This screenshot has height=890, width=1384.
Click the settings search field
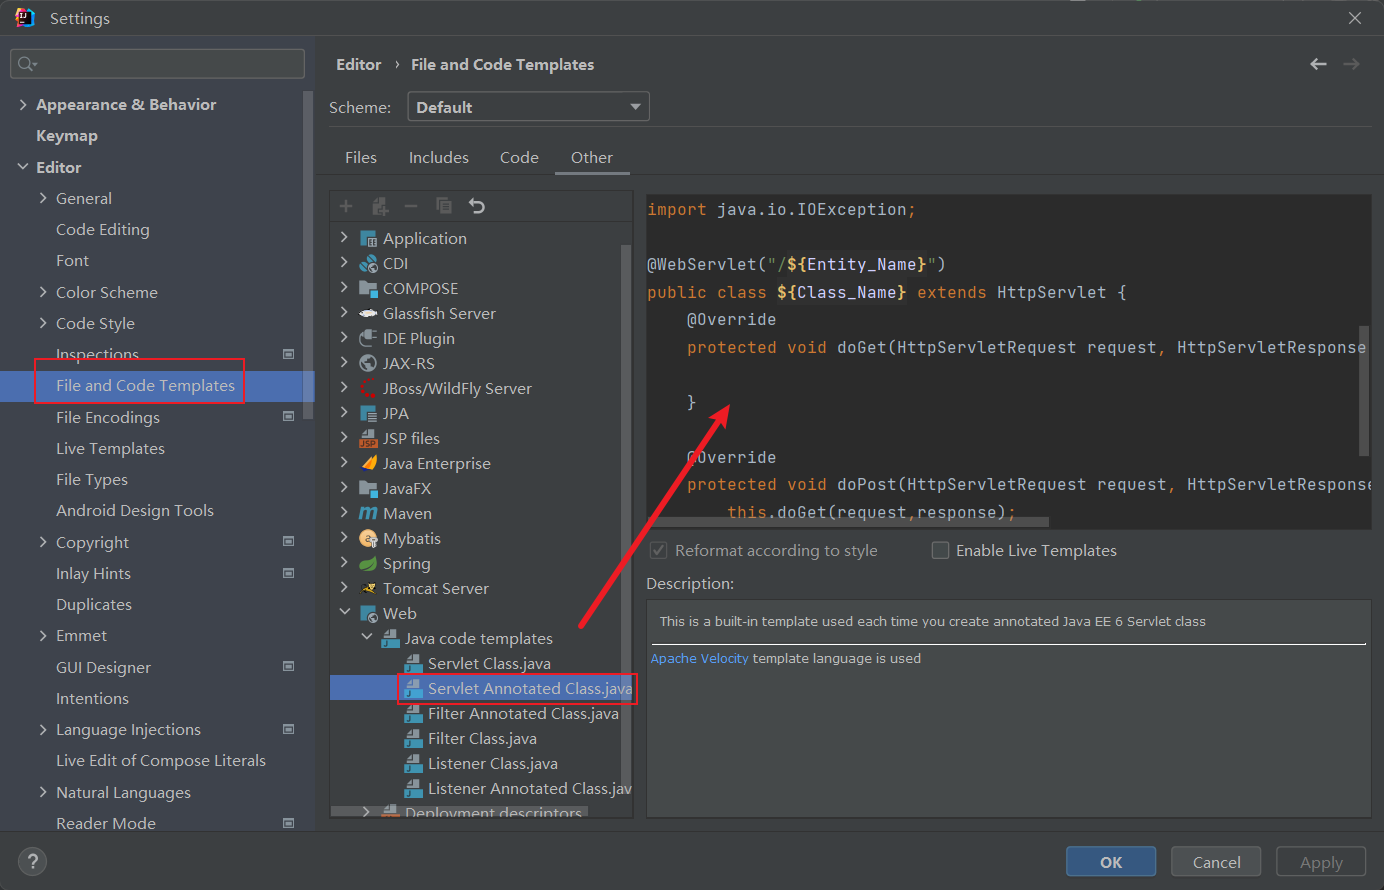(x=157, y=64)
